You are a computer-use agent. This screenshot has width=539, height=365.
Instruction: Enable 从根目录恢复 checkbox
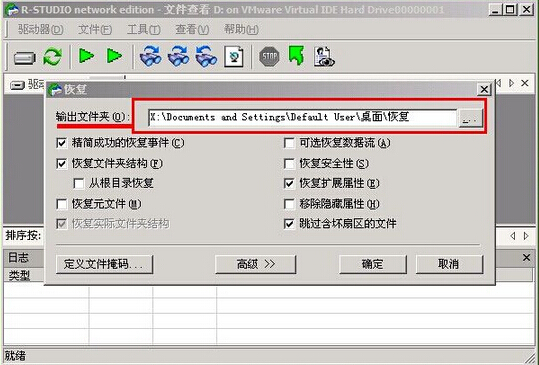pyautogui.click(x=79, y=184)
